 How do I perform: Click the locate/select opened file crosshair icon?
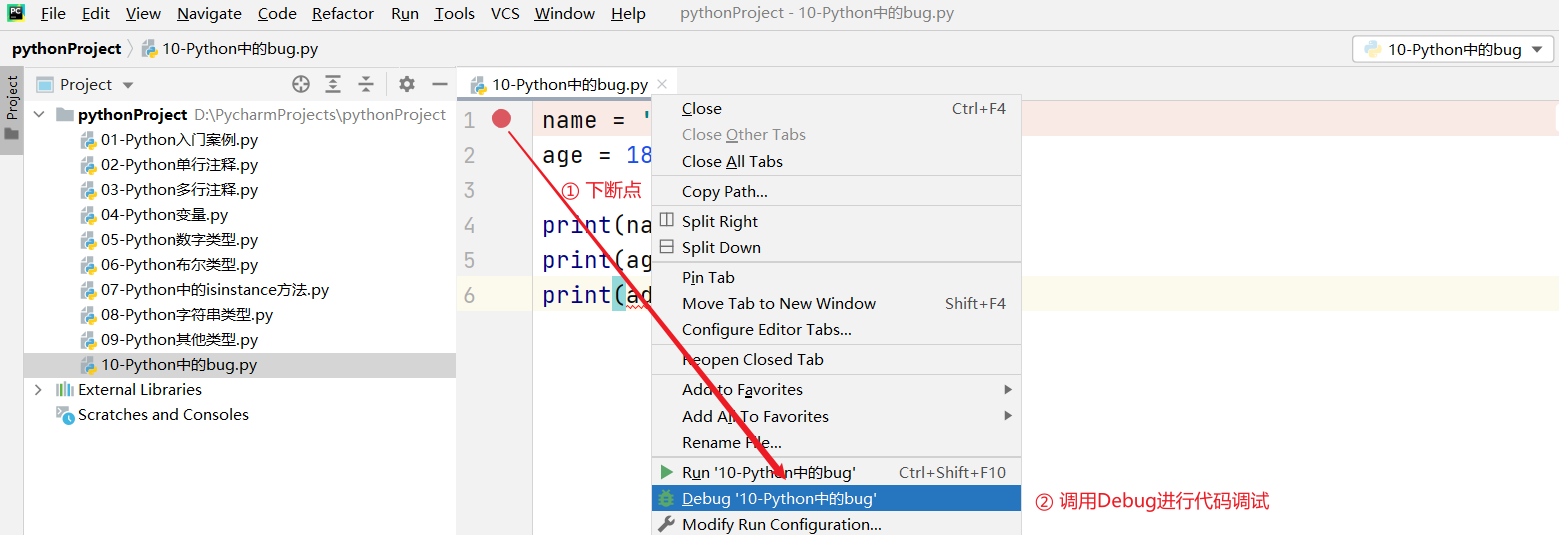point(301,84)
